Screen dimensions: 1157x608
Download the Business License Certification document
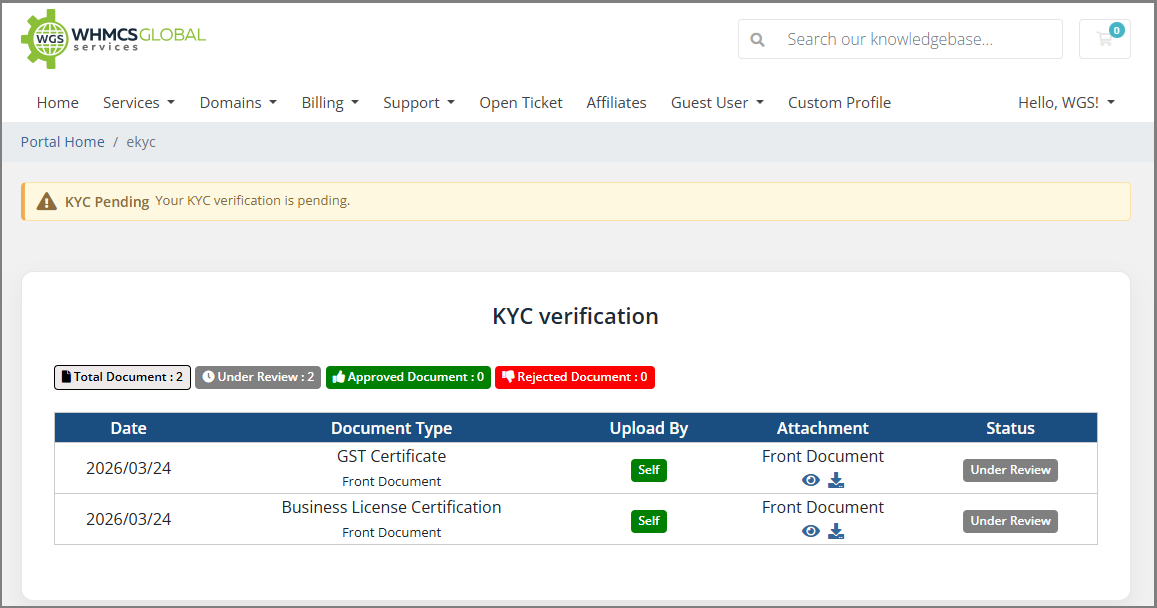(836, 531)
